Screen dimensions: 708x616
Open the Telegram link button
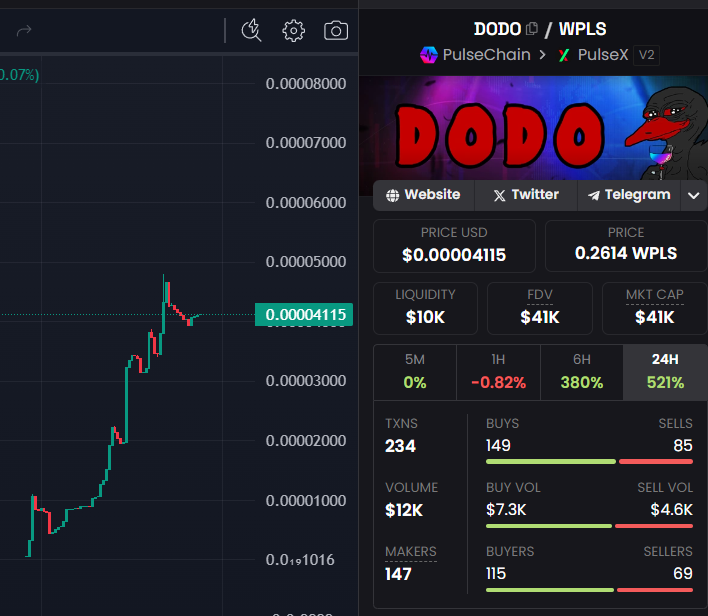tap(629, 195)
